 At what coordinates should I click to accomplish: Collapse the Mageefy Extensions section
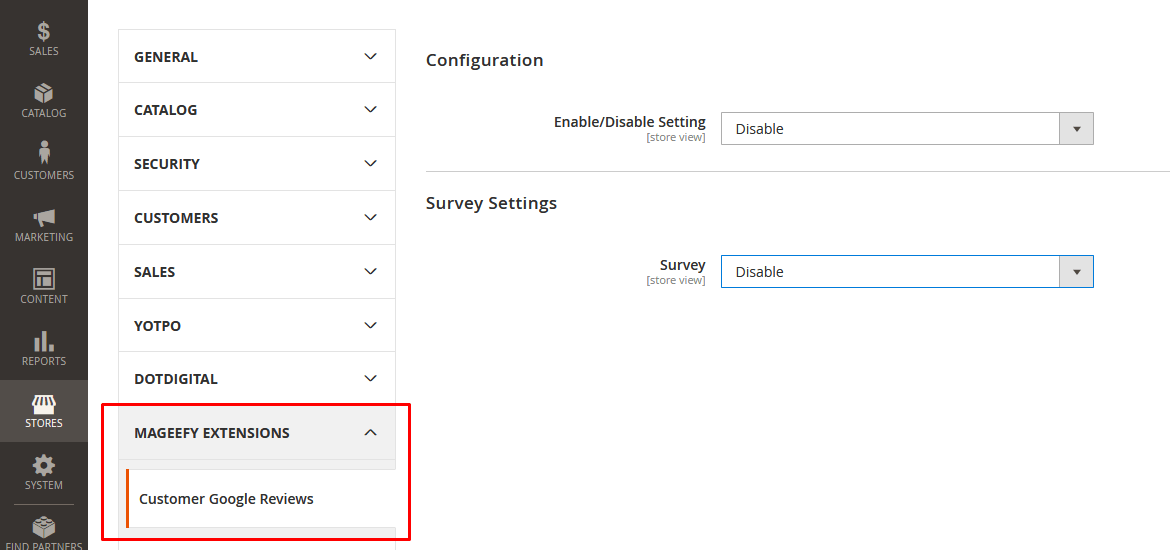click(257, 433)
